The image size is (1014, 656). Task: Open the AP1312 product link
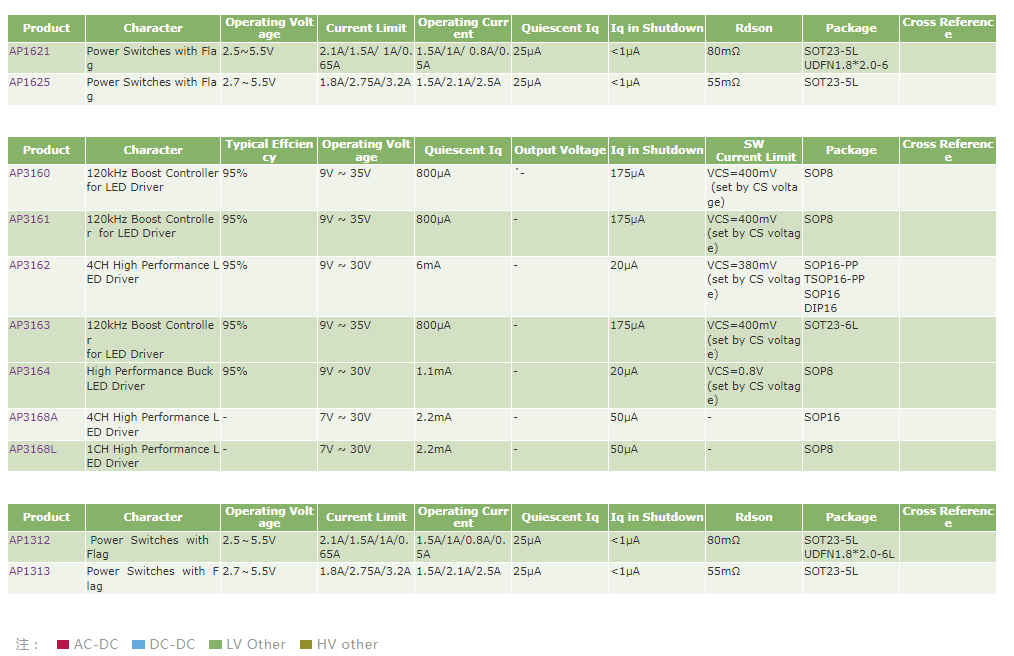(29, 540)
